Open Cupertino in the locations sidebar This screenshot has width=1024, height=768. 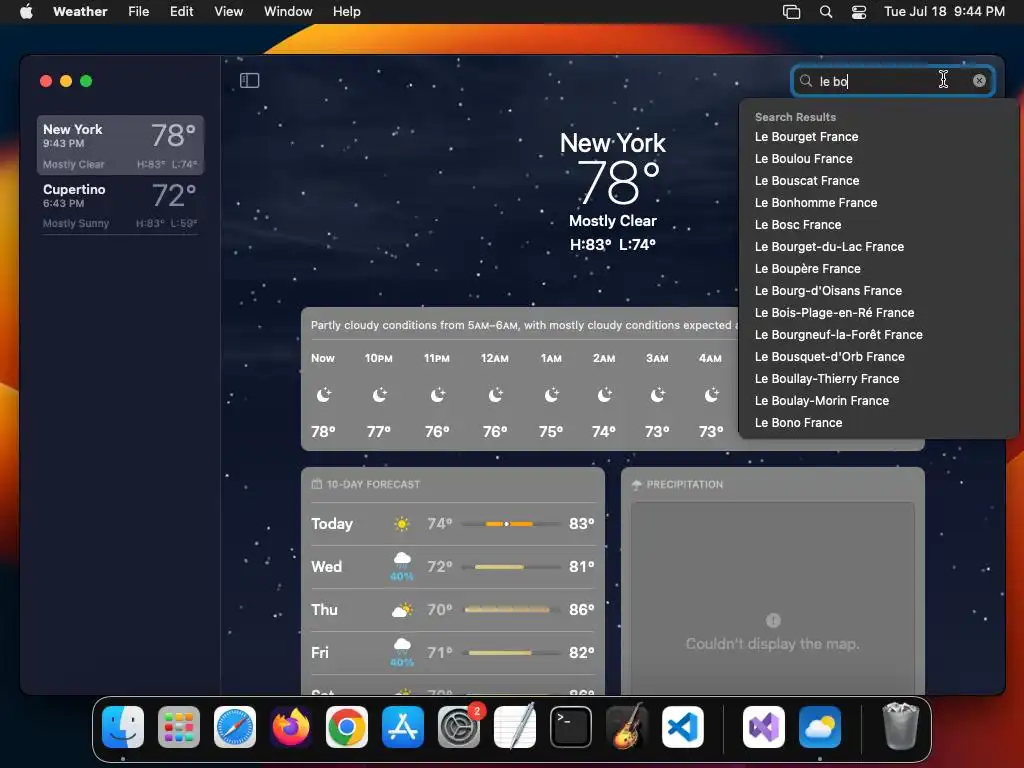(x=120, y=205)
